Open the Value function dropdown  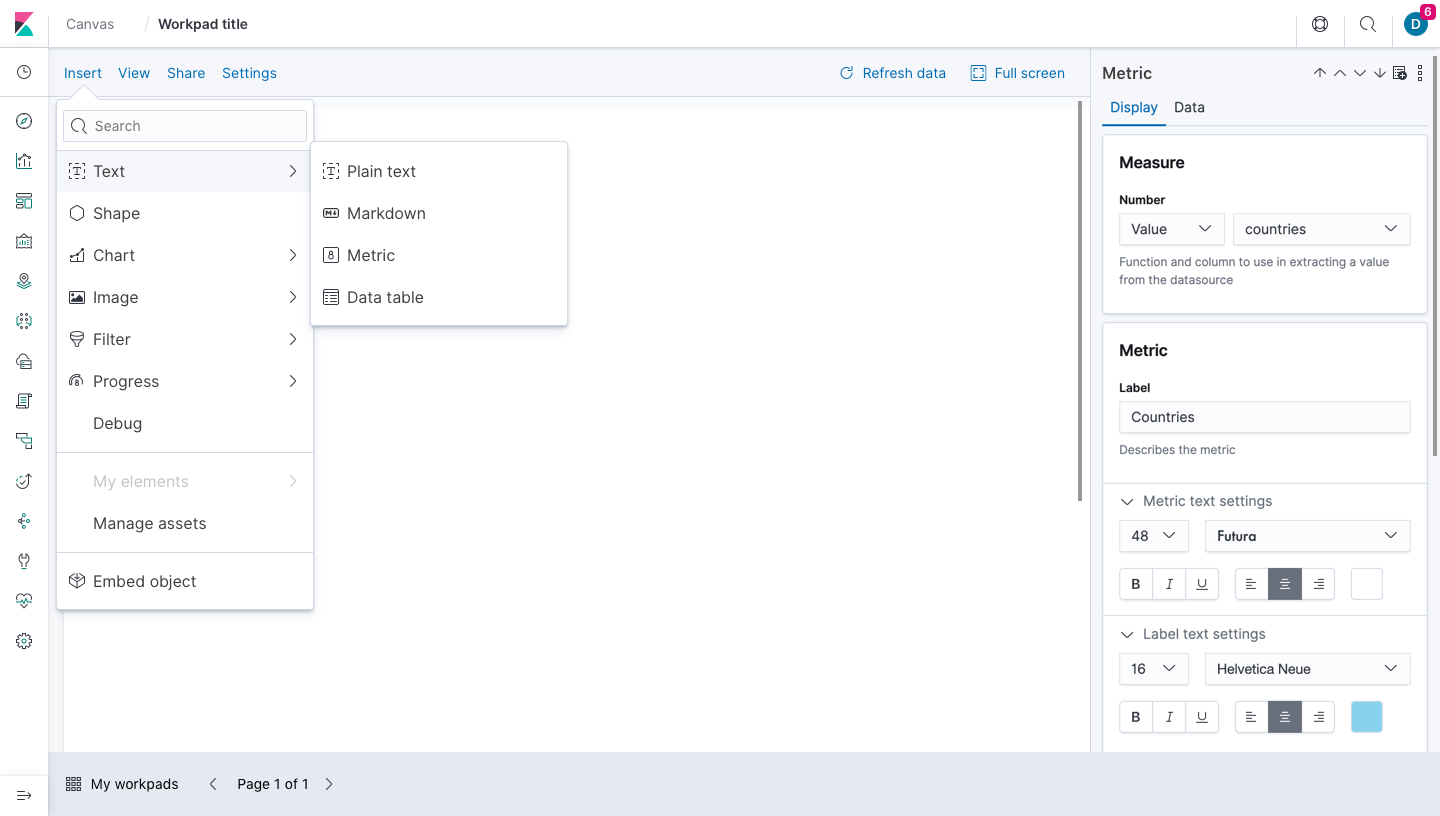tap(1172, 229)
